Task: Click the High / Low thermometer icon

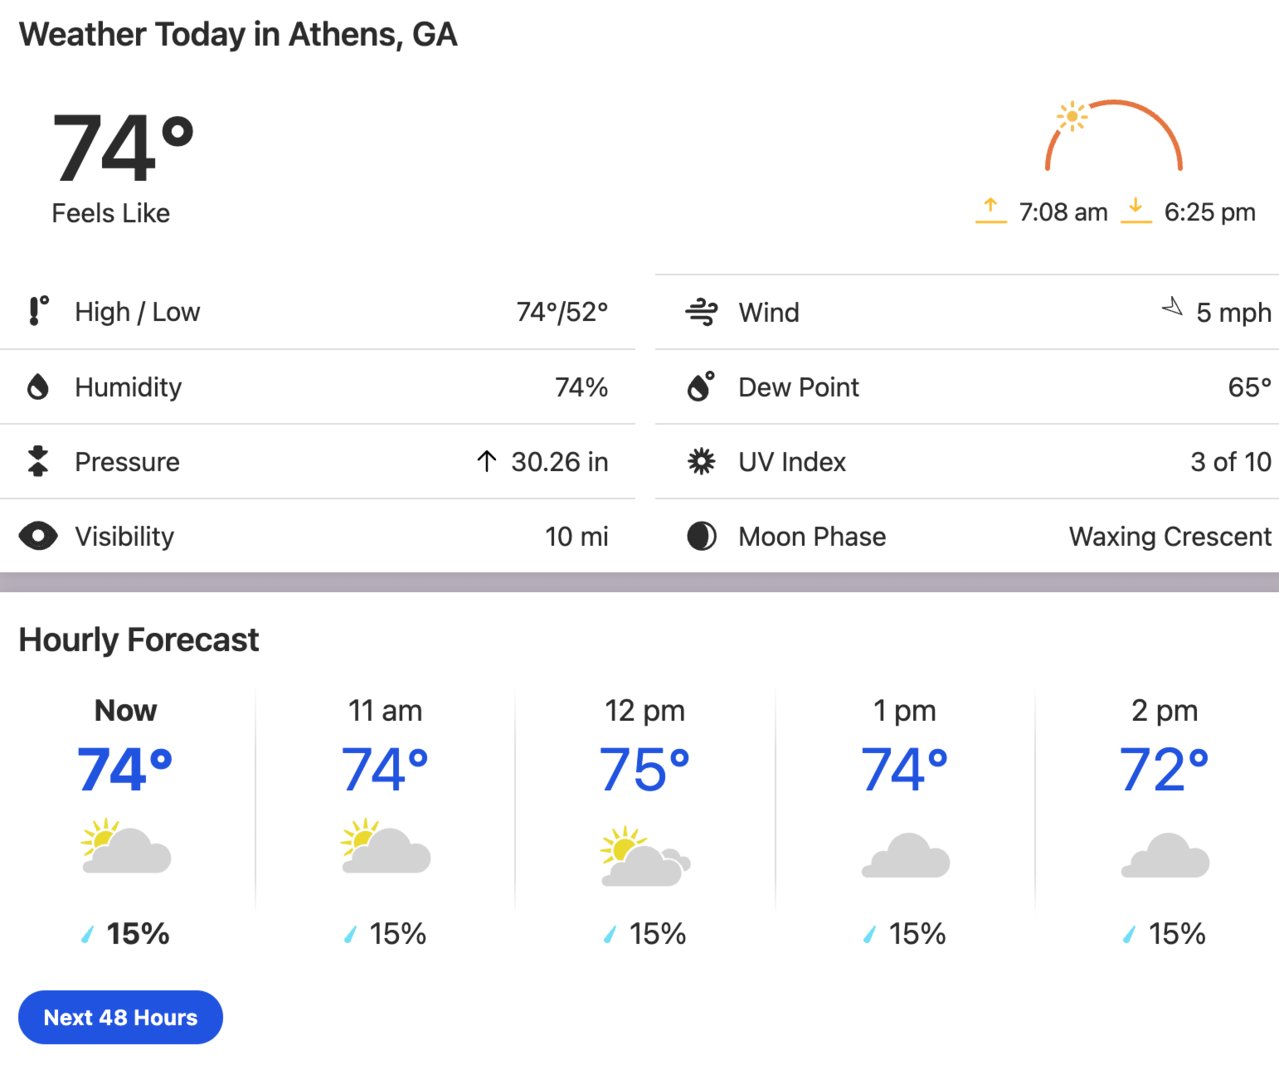Action: point(38,311)
